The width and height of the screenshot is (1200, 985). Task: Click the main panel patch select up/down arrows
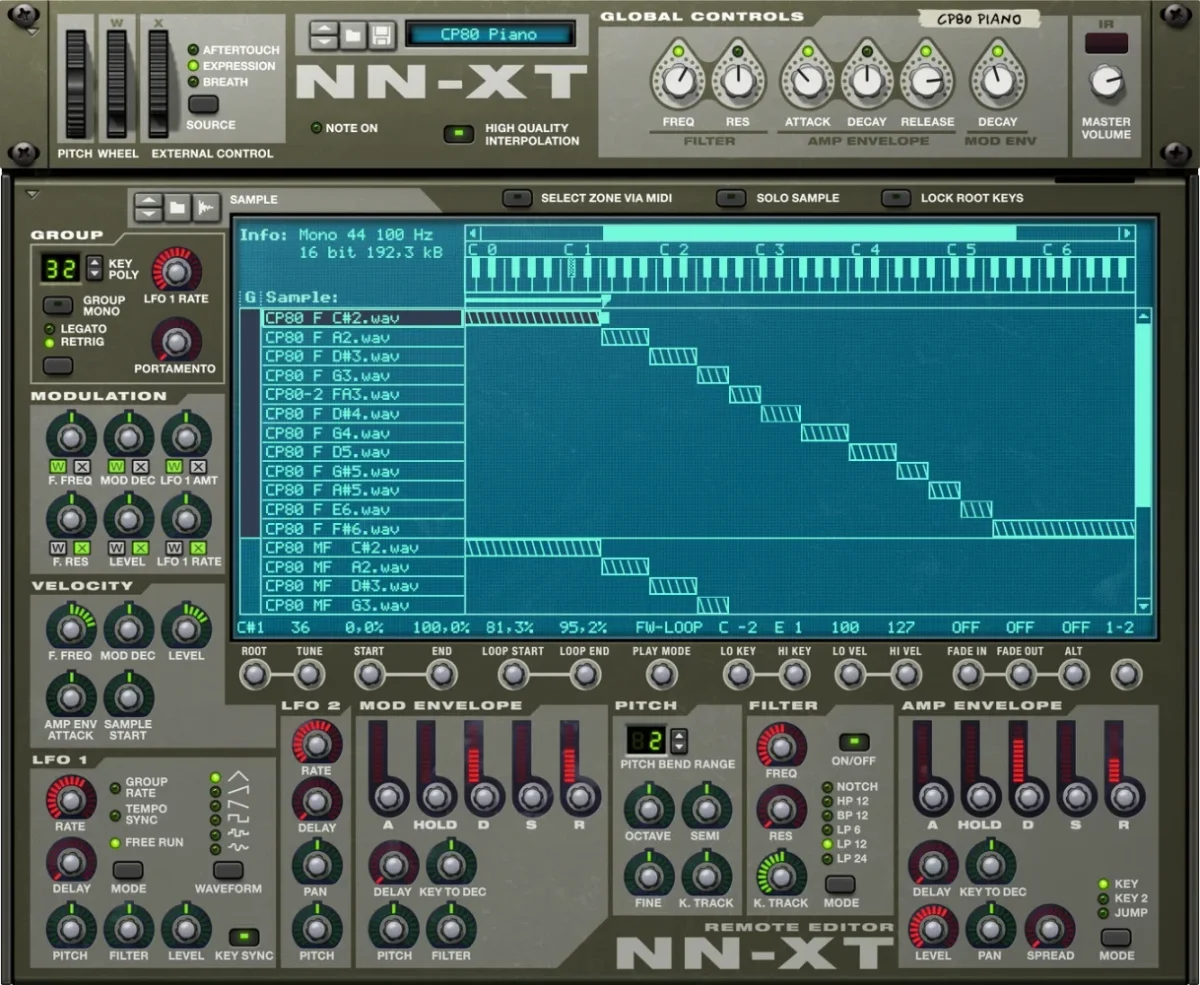coord(324,35)
